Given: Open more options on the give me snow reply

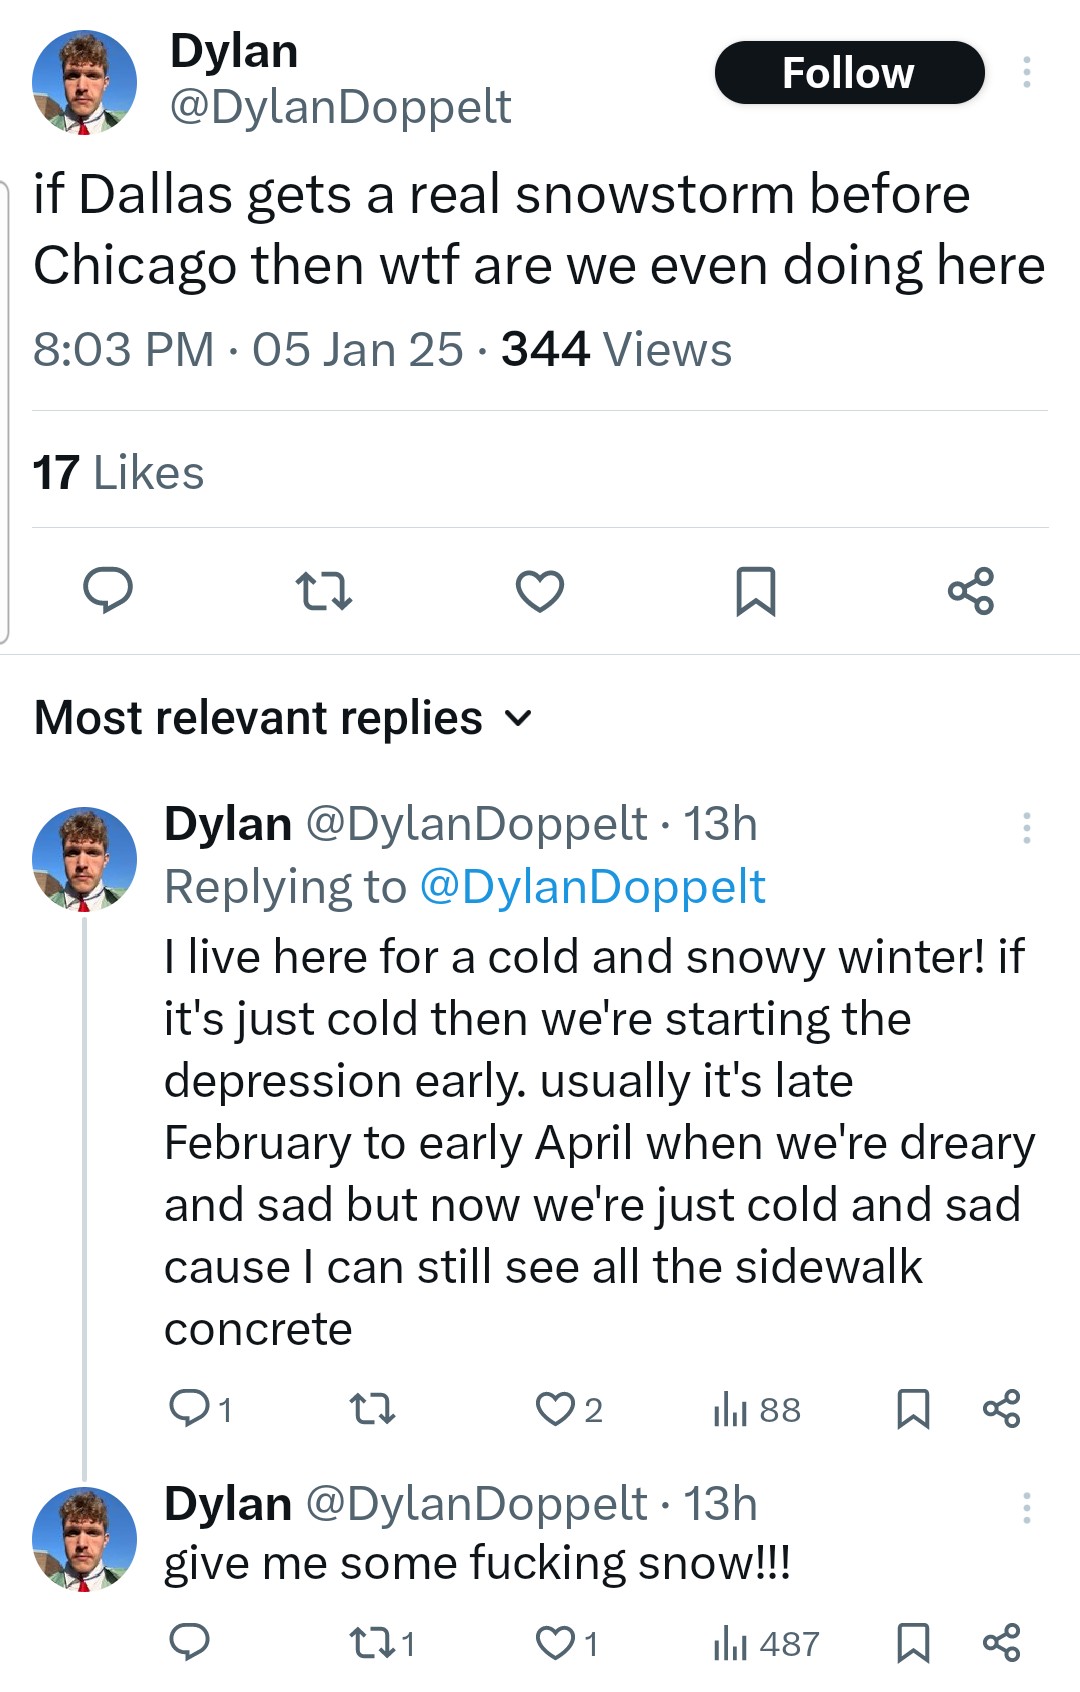Looking at the screenshot, I should (x=1026, y=1508).
